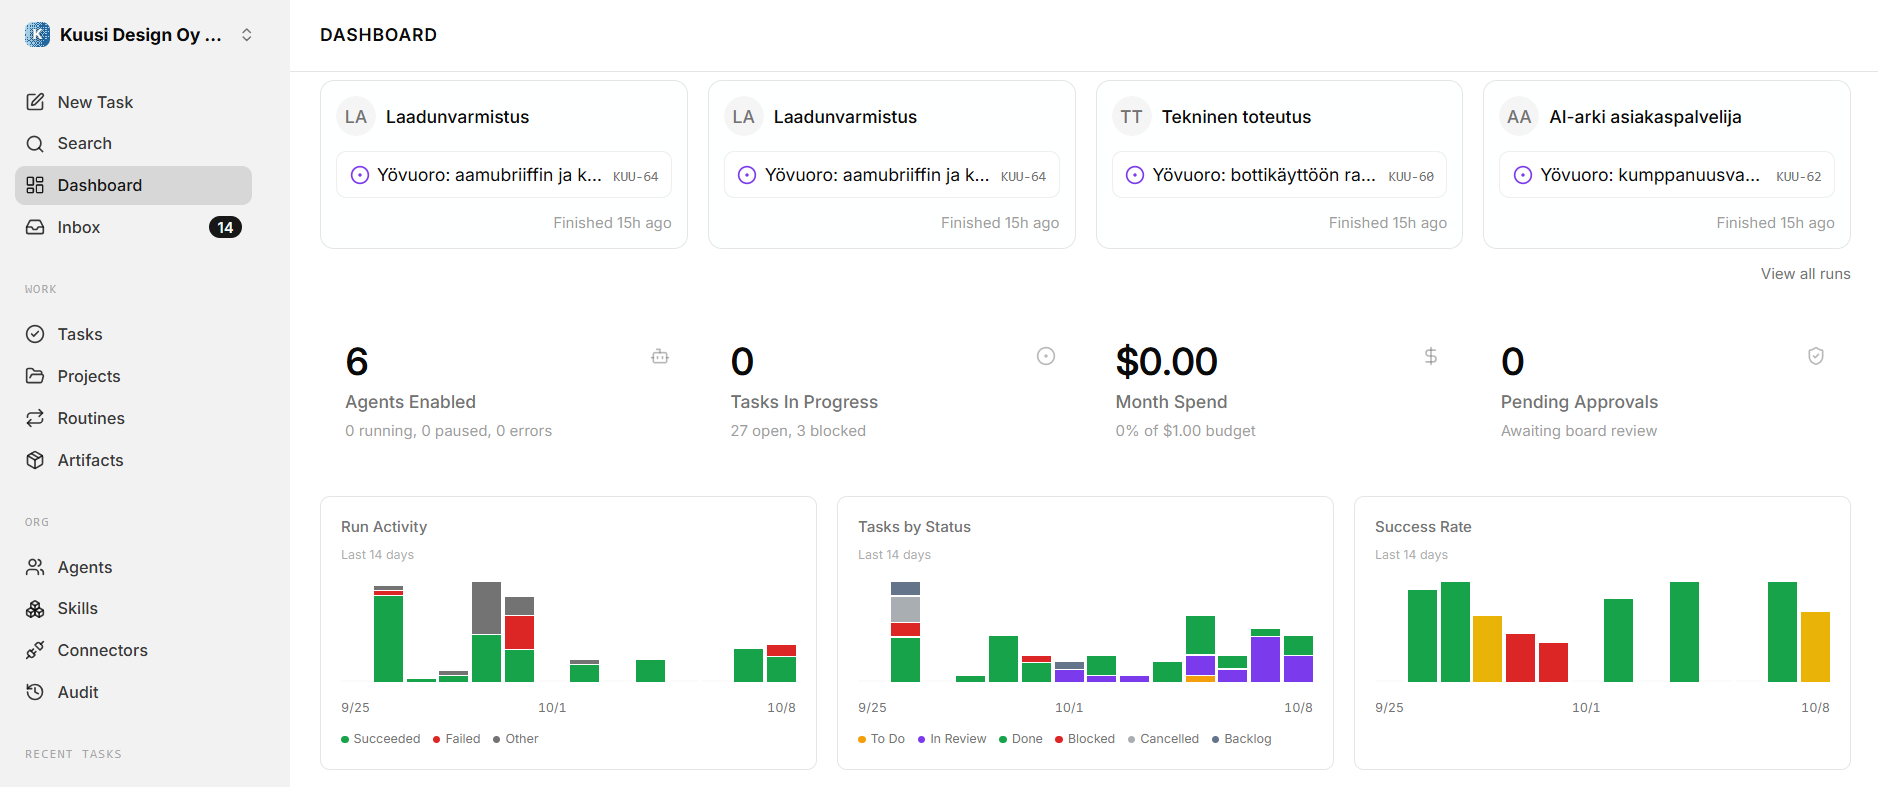Click the Audit history icon
The image size is (1878, 787).
coord(35,692)
